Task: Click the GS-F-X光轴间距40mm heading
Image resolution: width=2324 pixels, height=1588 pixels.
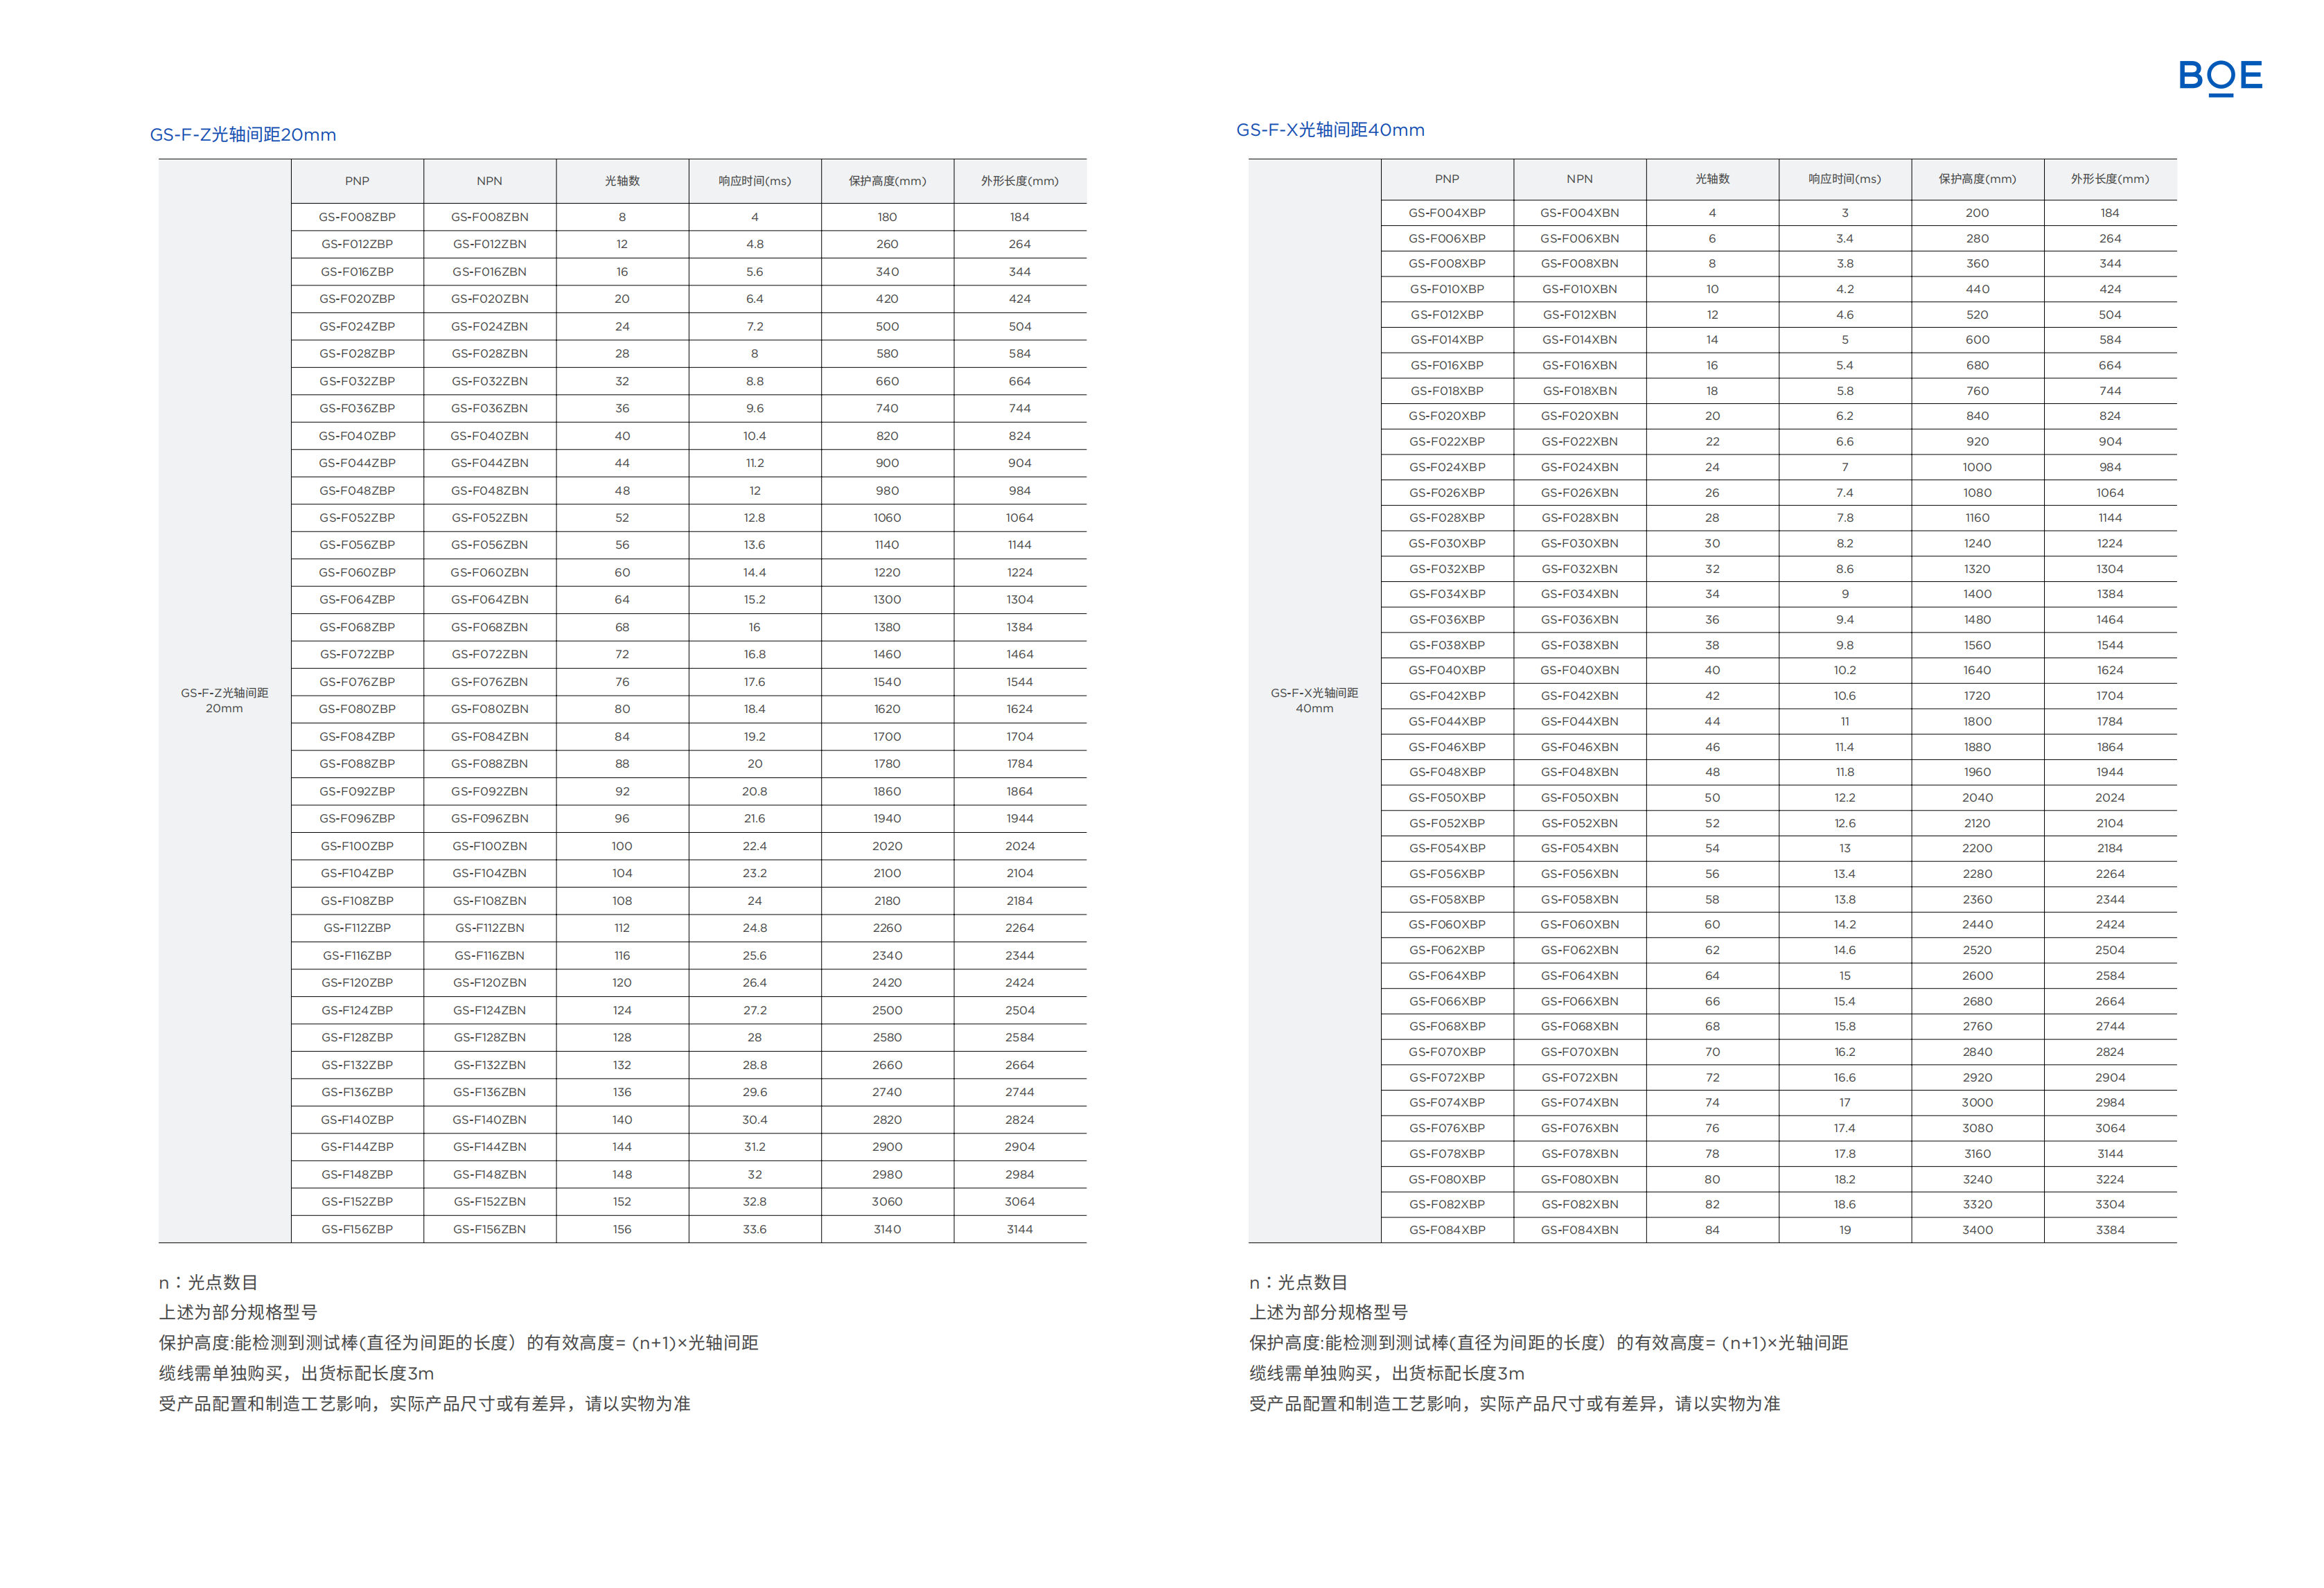Action: (x=1330, y=130)
